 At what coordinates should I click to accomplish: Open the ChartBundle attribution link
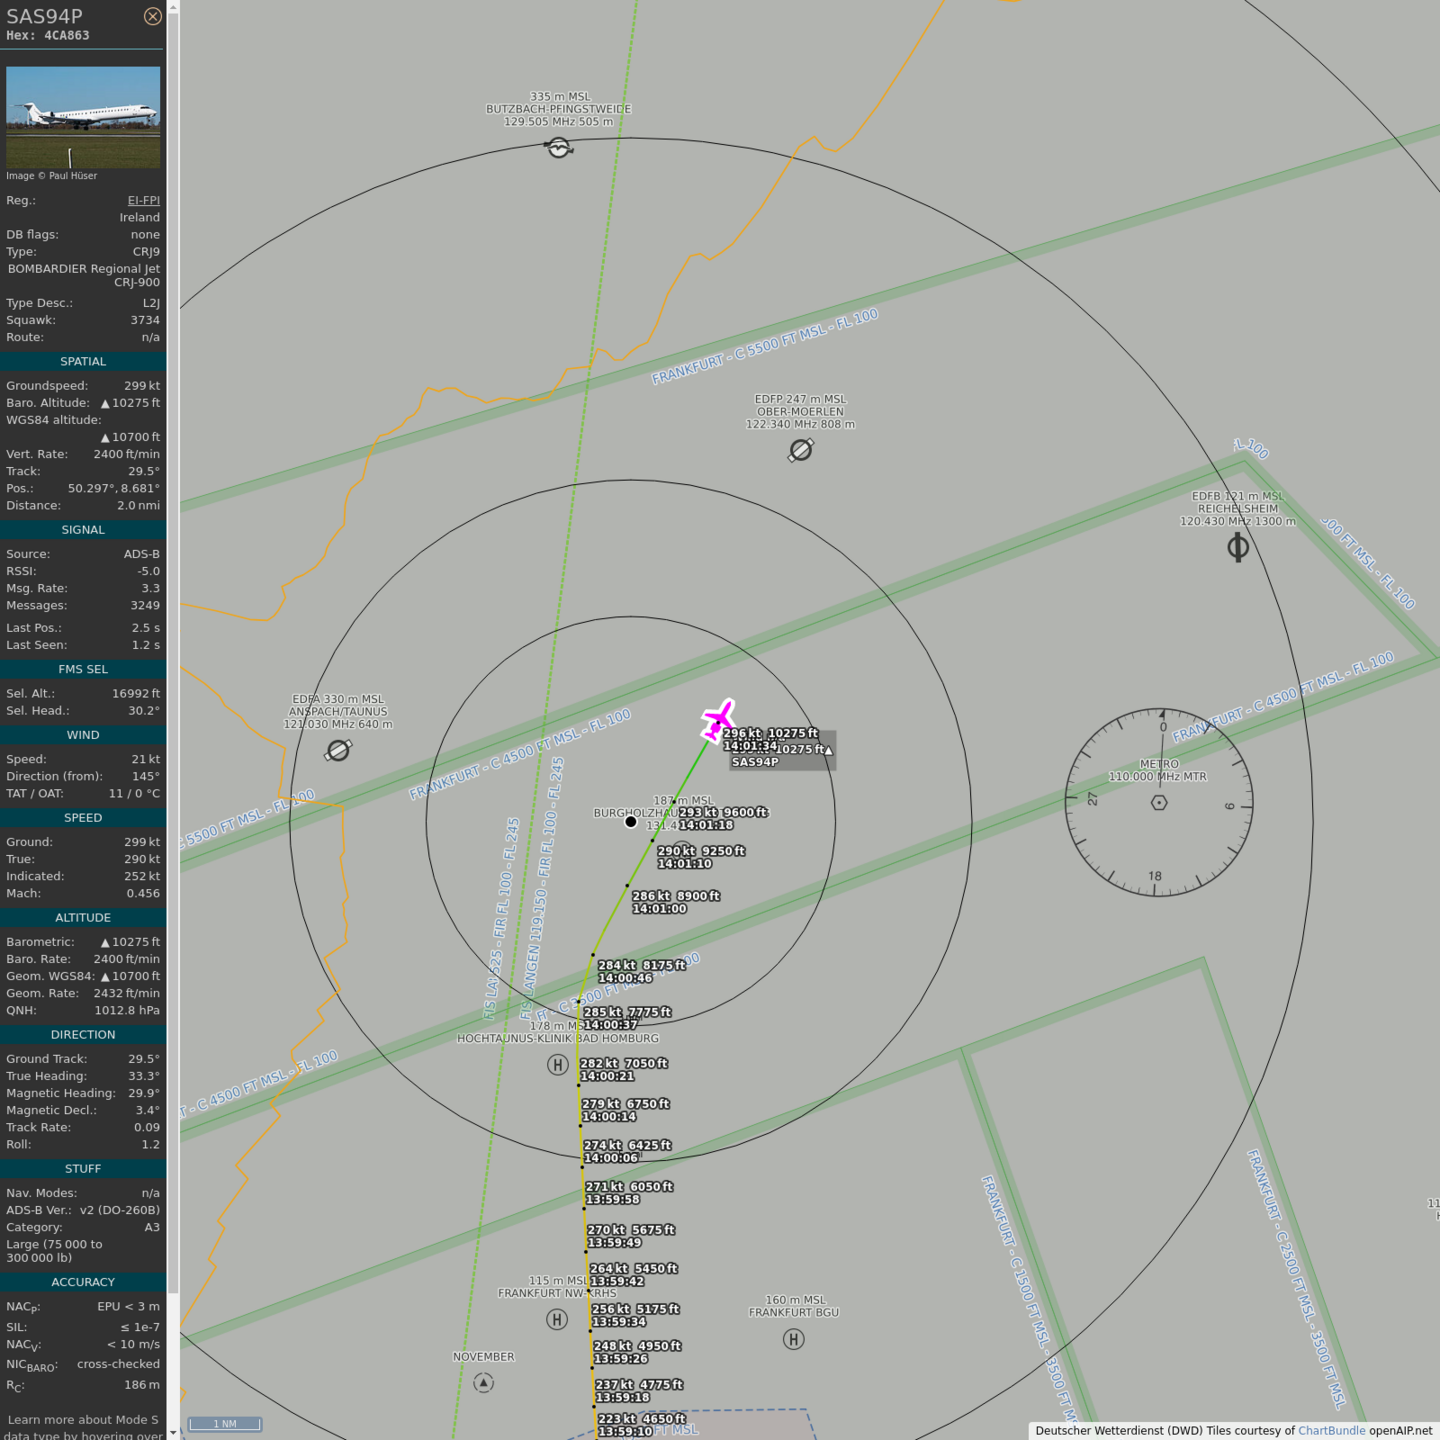point(1331,1431)
